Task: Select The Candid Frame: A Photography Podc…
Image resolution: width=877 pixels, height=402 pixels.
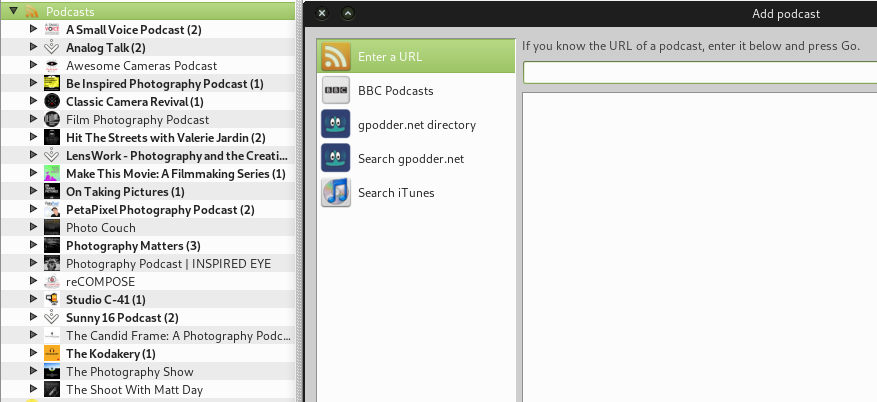Action: [x=178, y=335]
